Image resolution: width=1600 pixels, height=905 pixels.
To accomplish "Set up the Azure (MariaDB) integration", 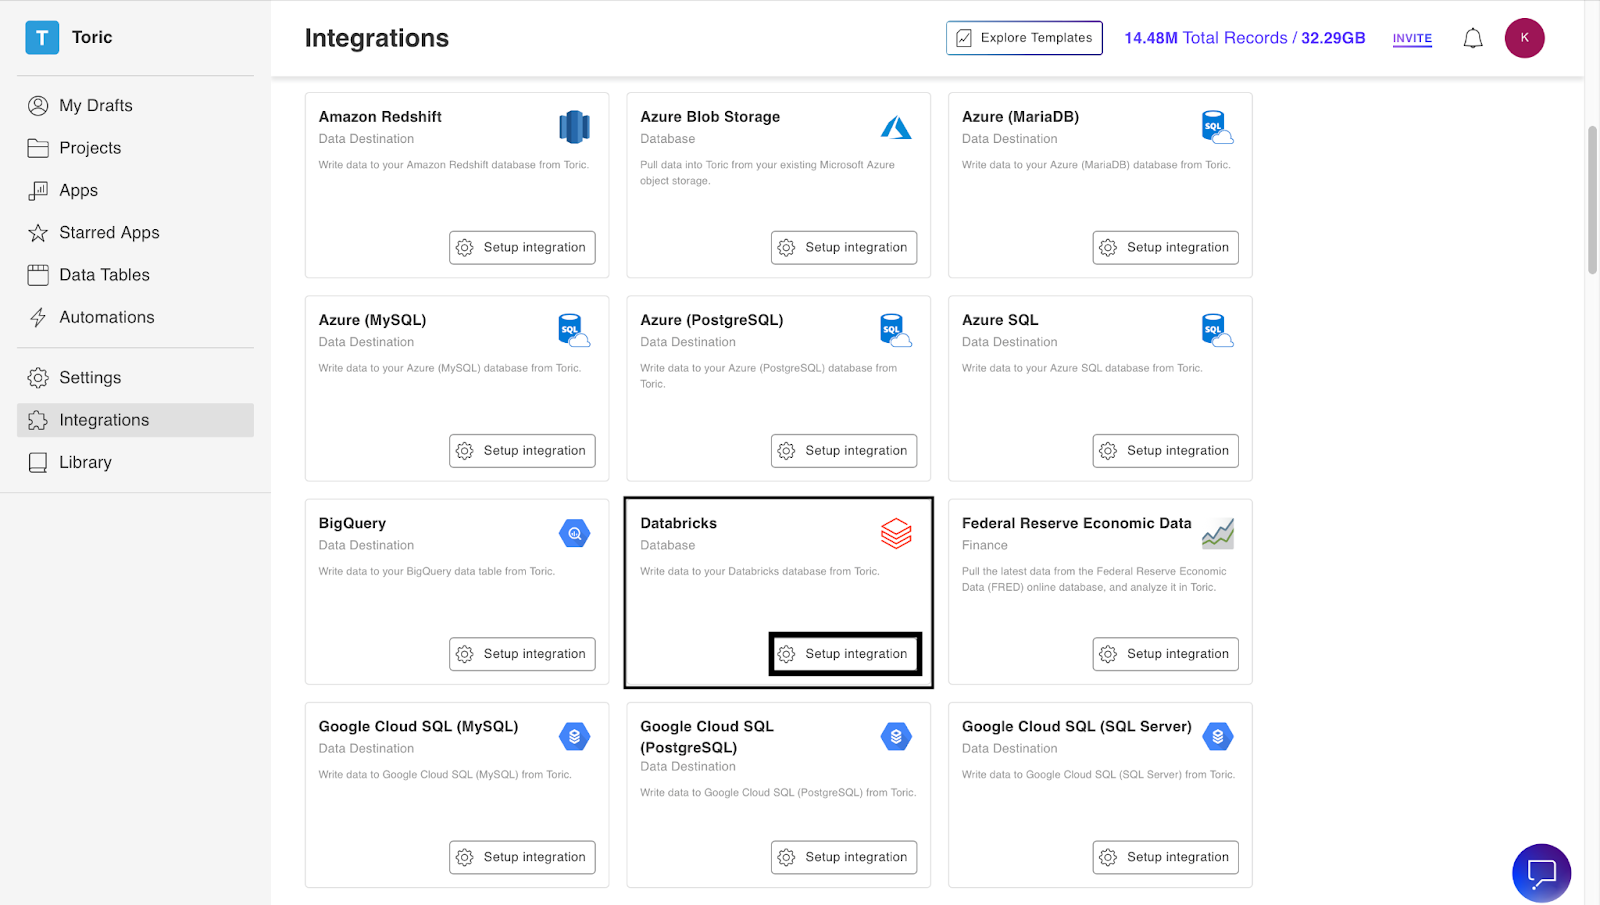I will point(1165,247).
